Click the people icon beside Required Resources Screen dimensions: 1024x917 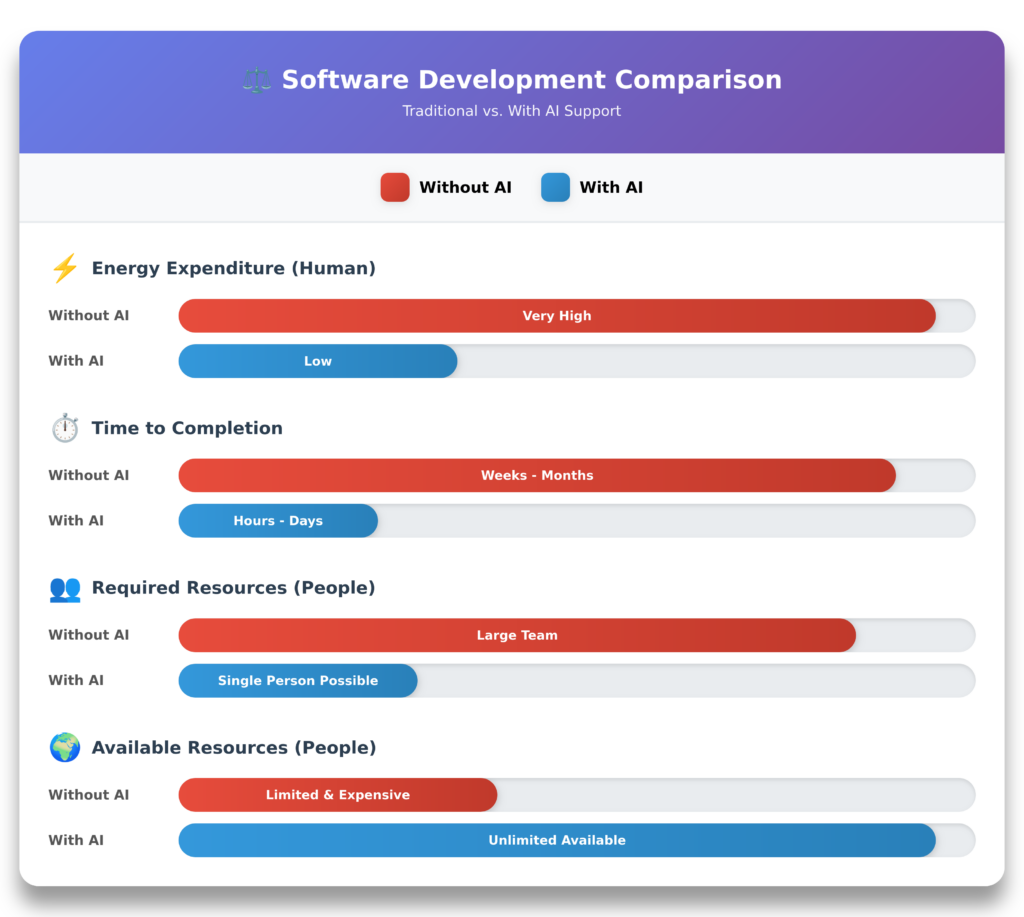[x=65, y=588]
